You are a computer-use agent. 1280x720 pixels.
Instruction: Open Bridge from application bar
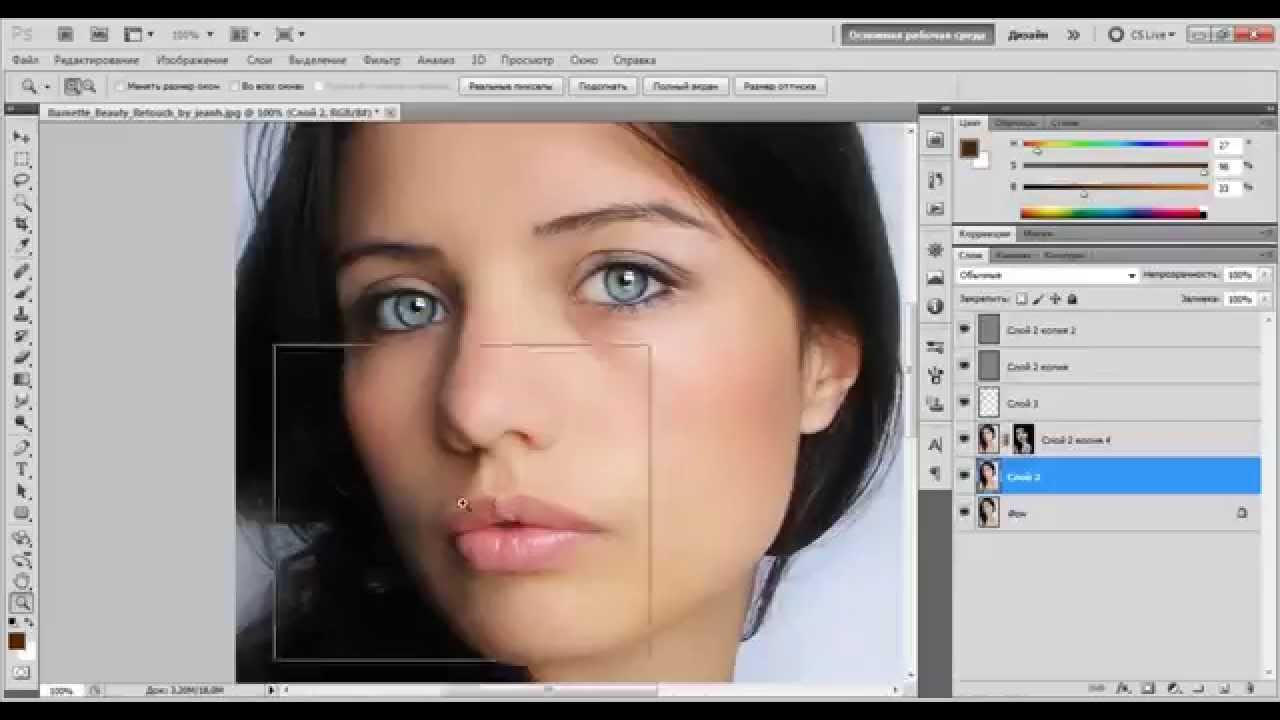(x=64, y=34)
